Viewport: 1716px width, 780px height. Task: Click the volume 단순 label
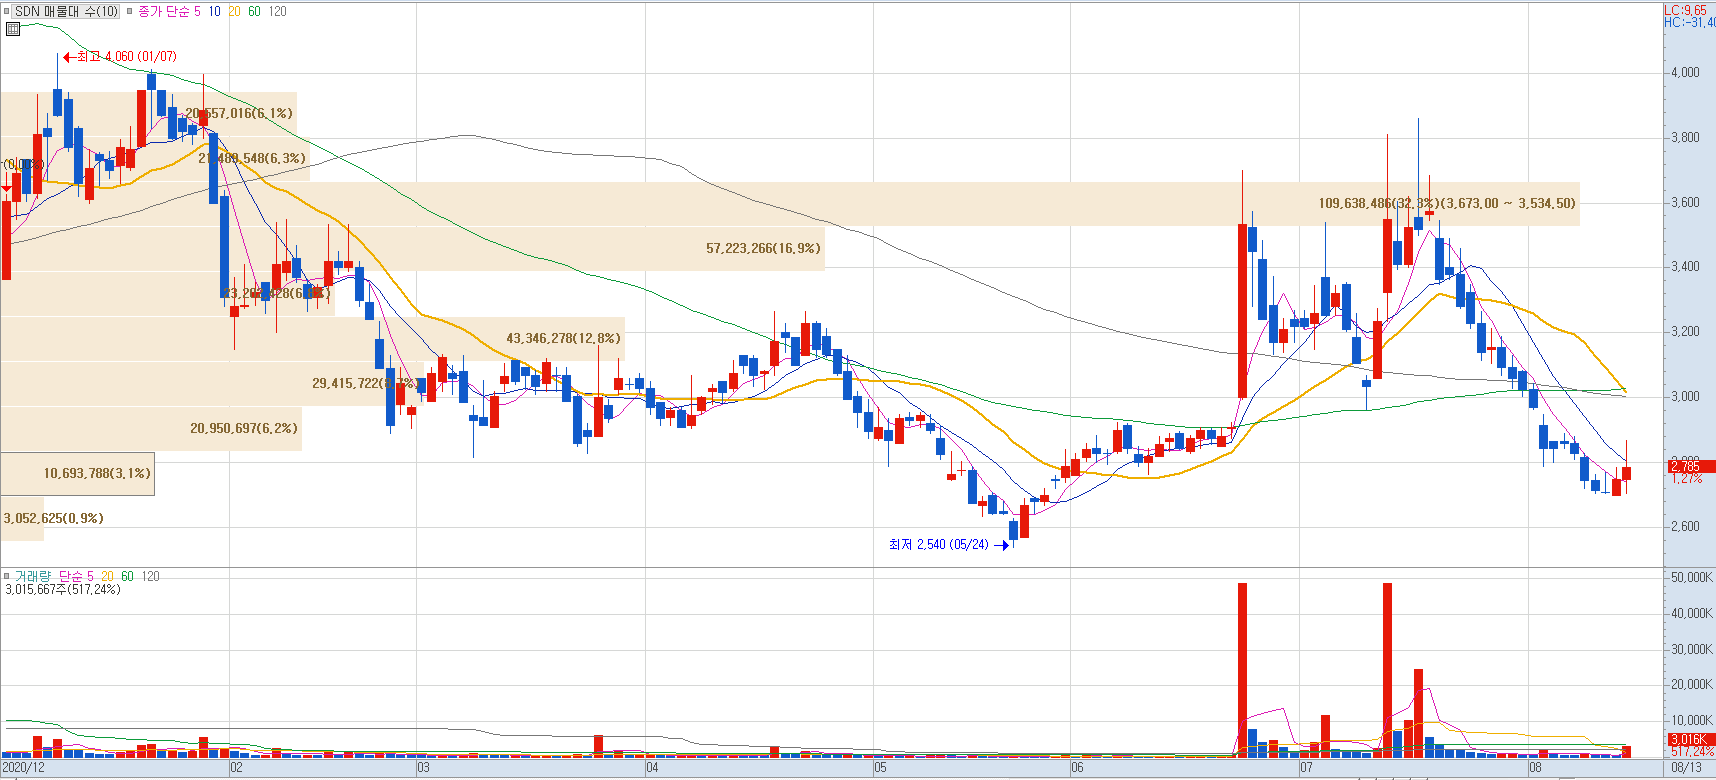[70, 576]
